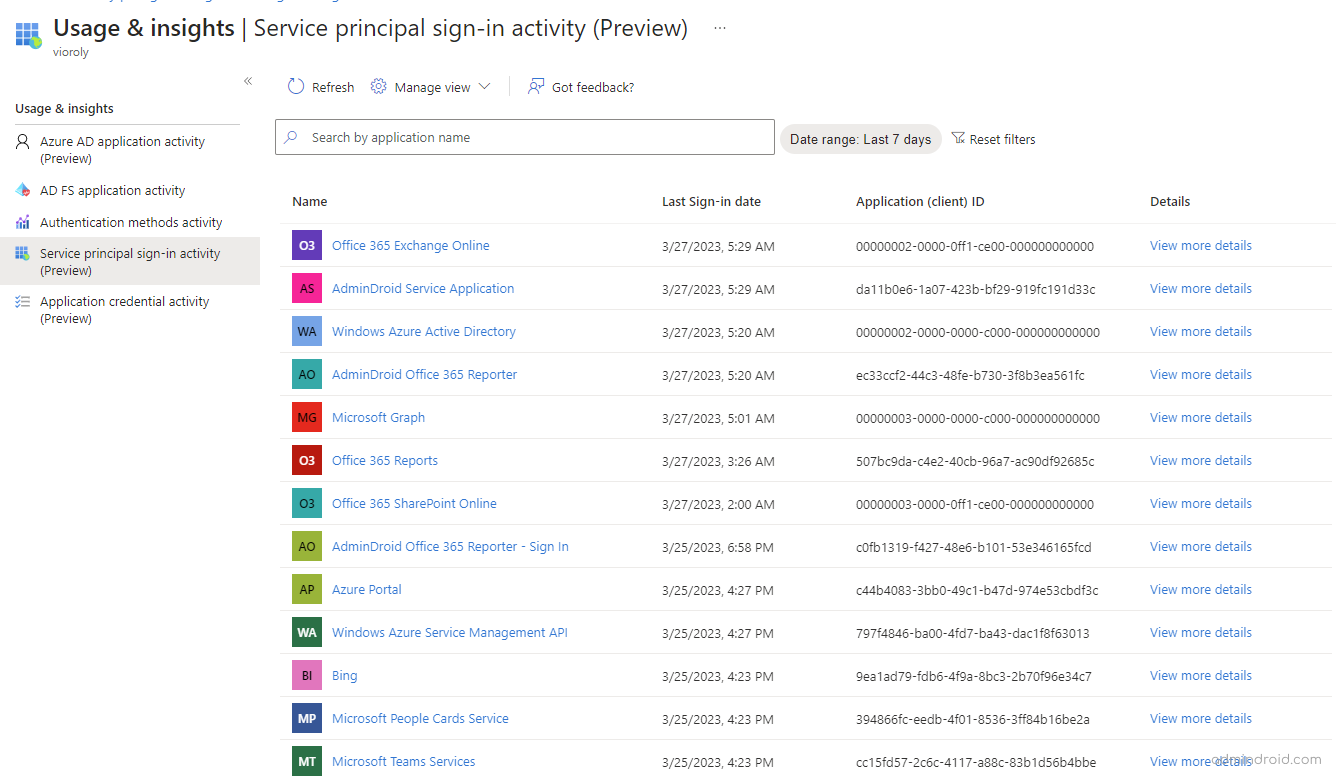1336x780 pixels.
Task: Click the Azure Portal AP icon
Action: click(307, 589)
